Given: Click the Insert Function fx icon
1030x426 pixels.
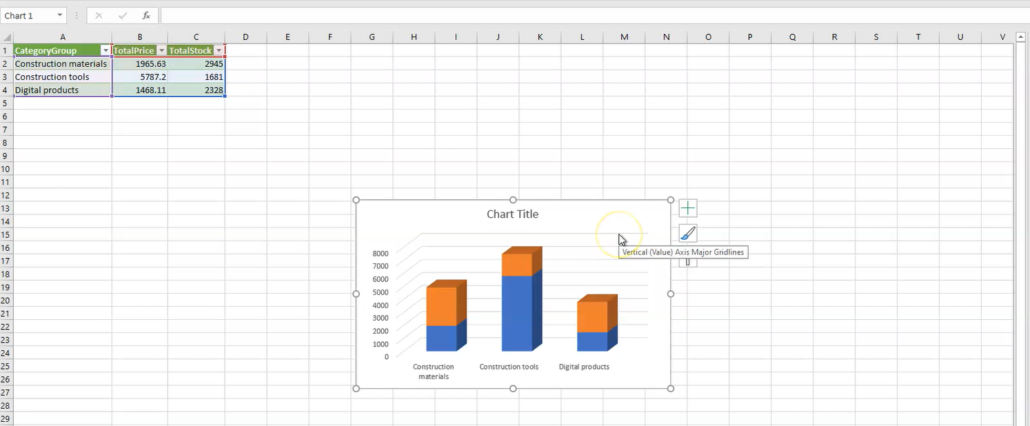Looking at the screenshot, I should (147, 16).
